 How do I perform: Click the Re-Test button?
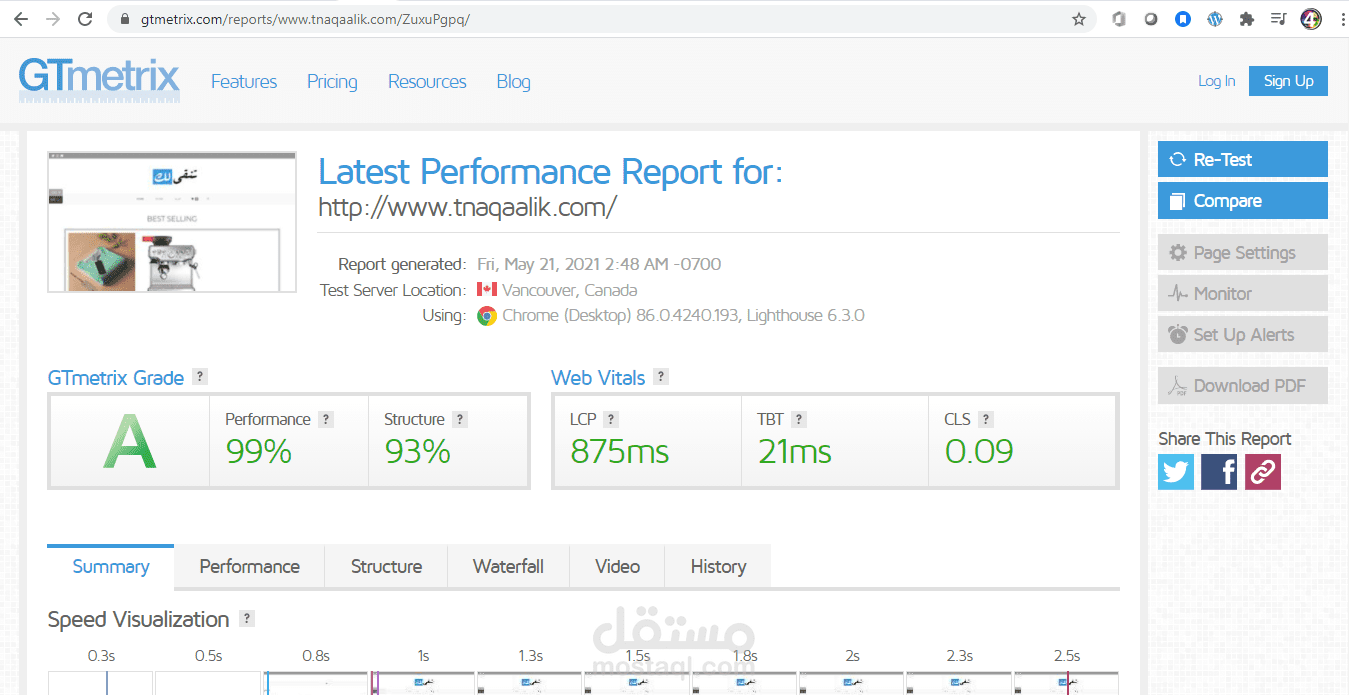[x=1243, y=159]
